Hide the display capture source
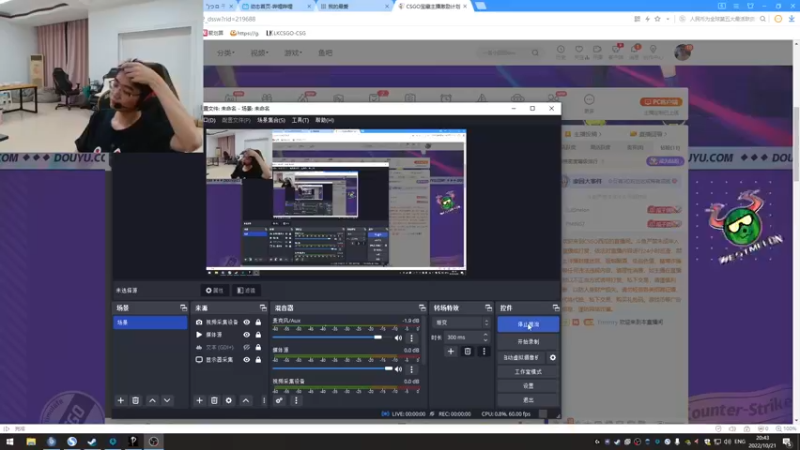 [x=246, y=360]
